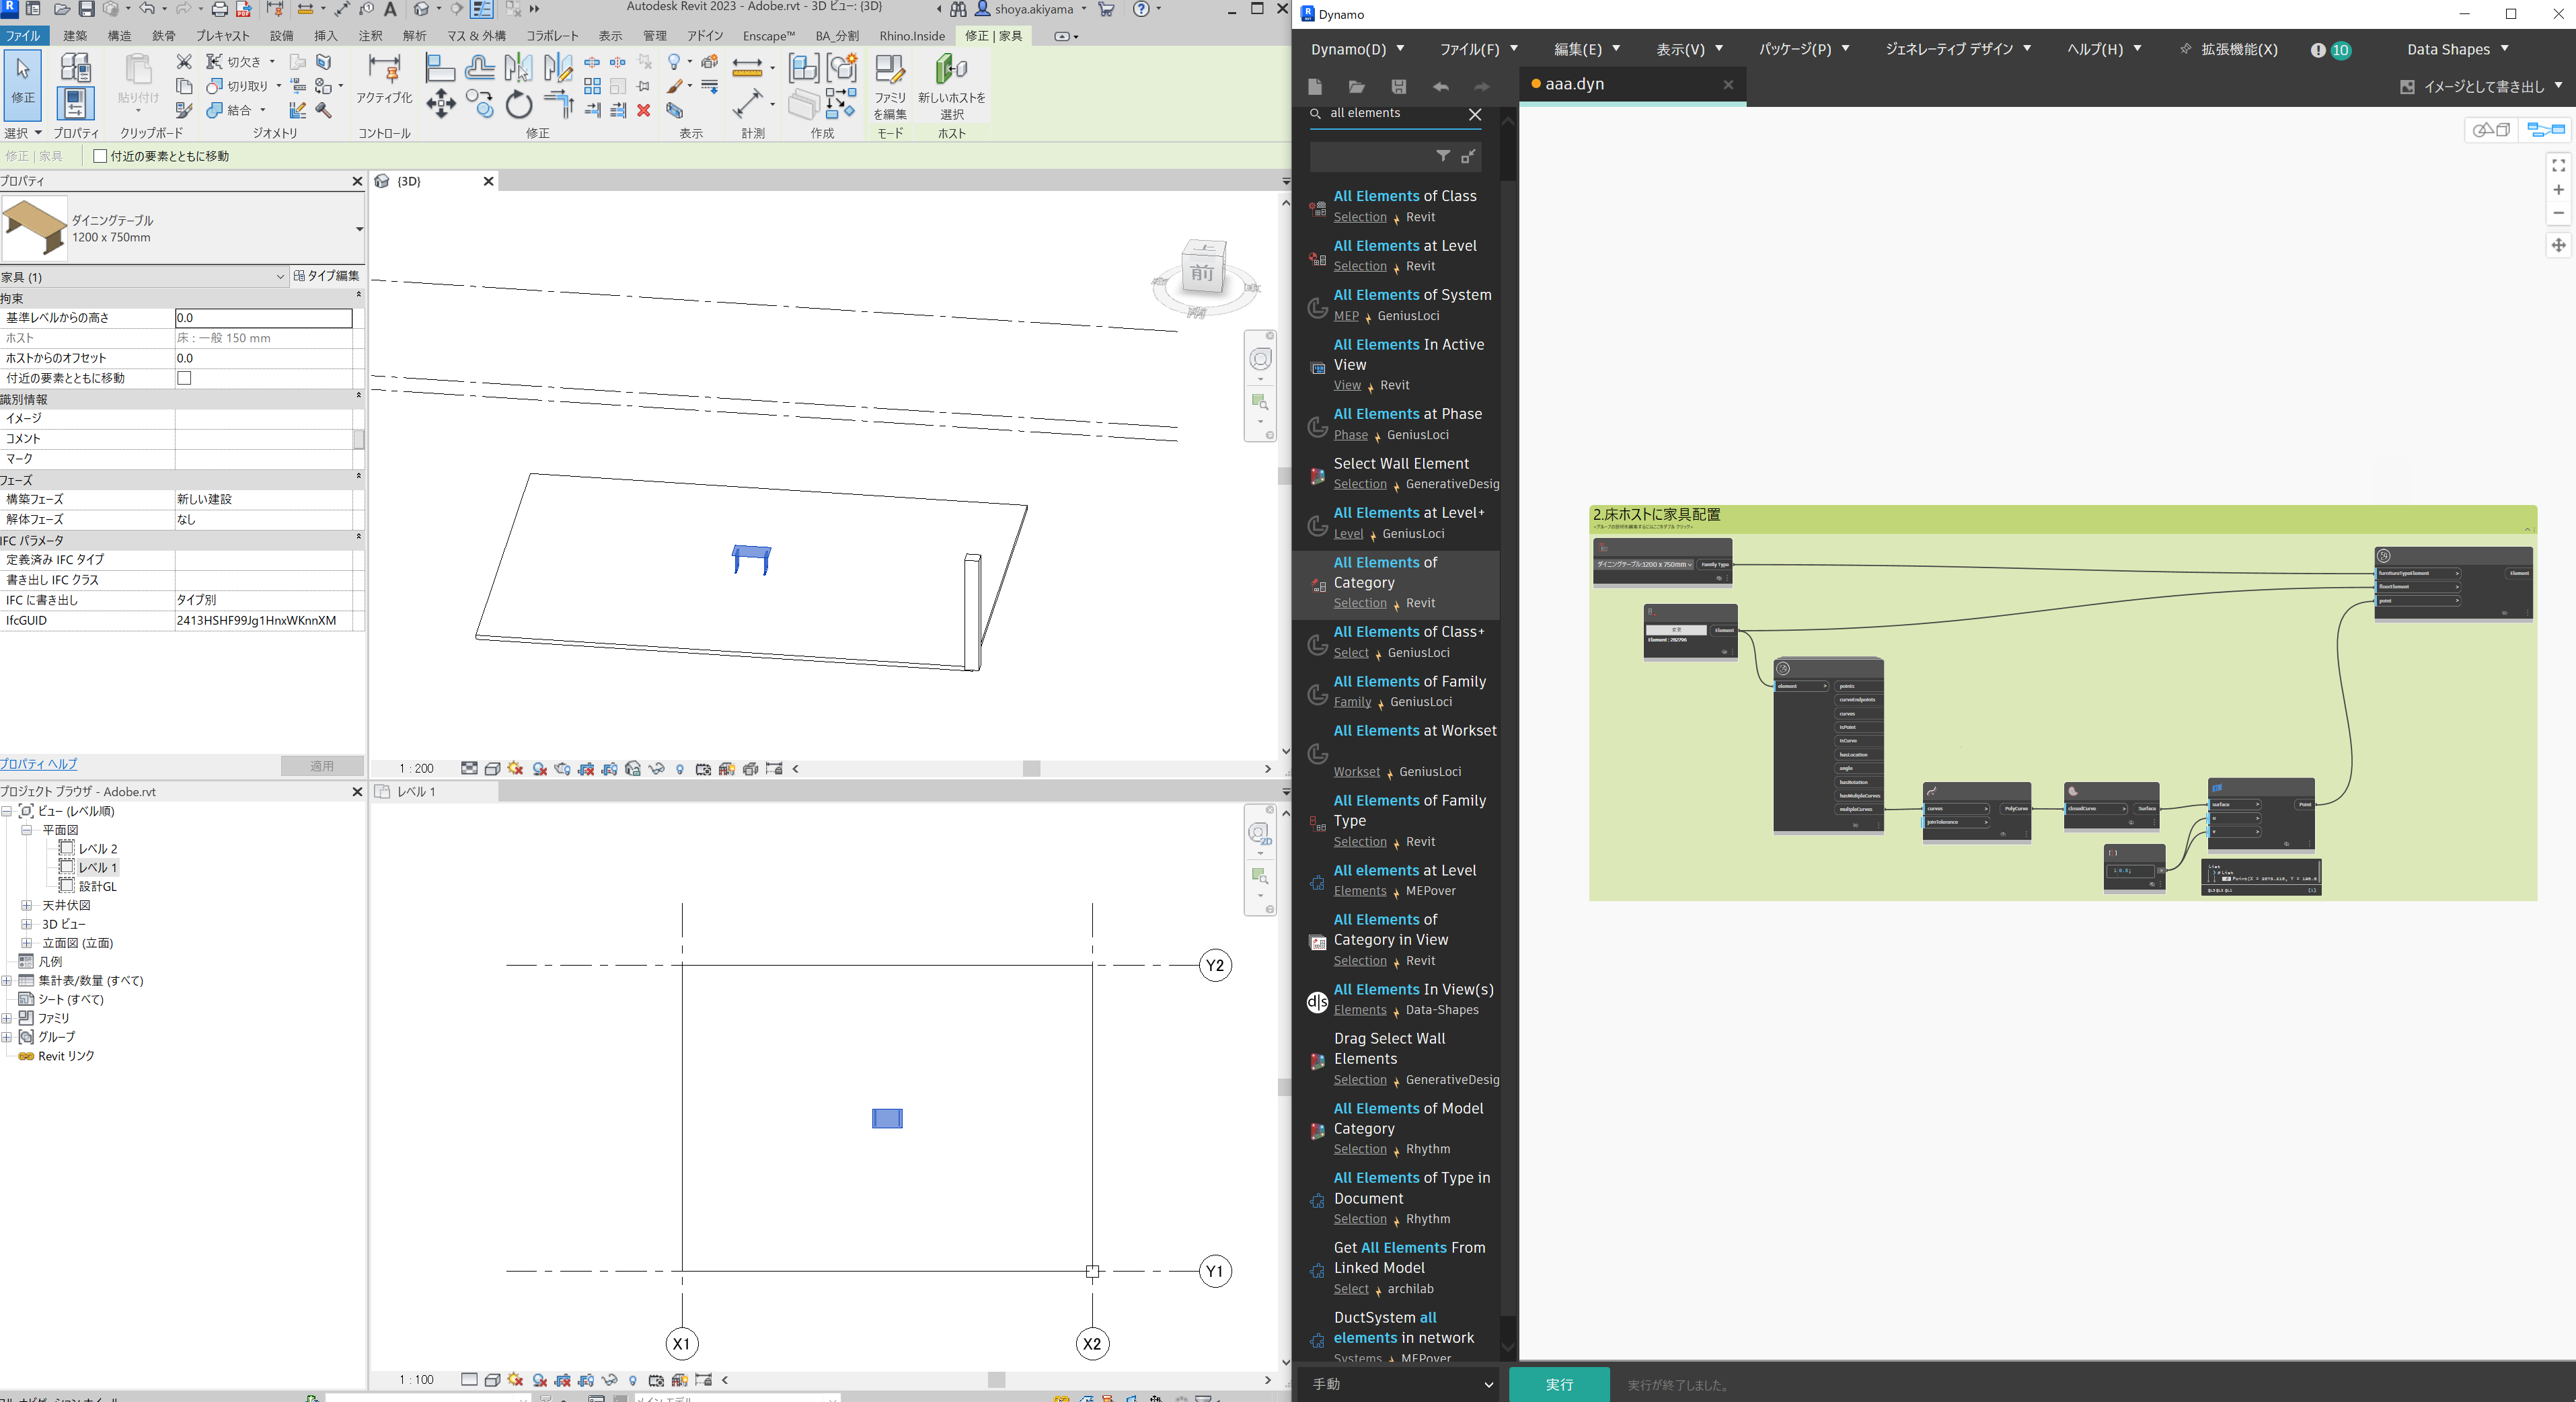Click the Align tool icon
Screen dimensions: 2576x1402
(440, 68)
